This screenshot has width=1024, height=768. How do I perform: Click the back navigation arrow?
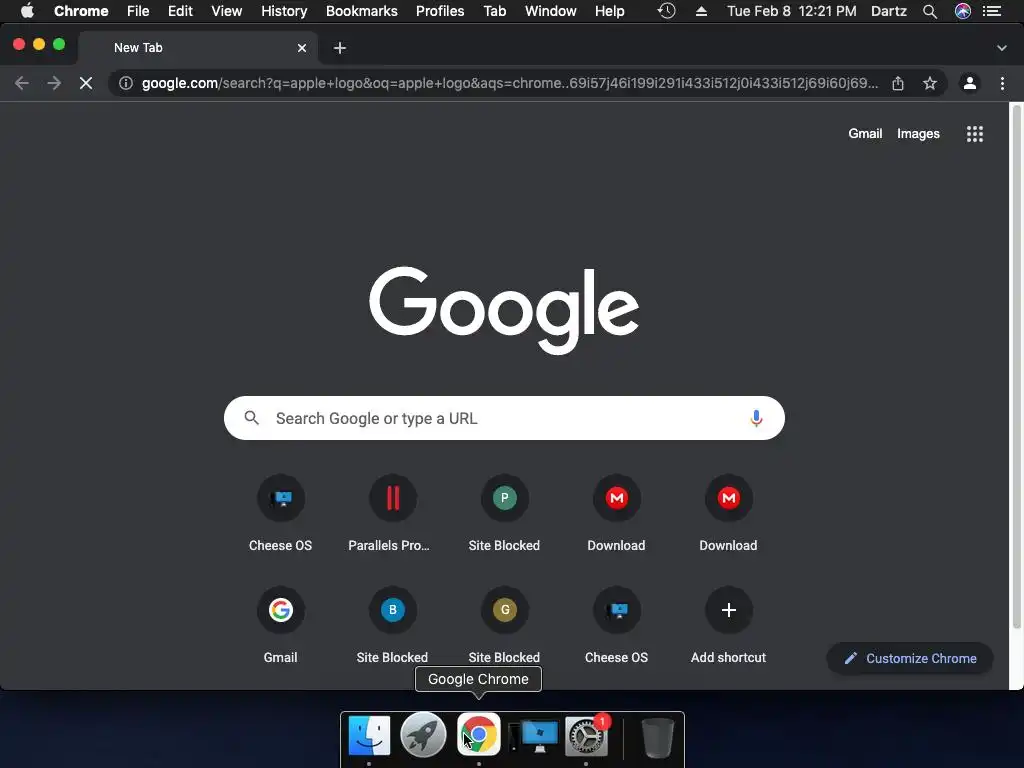coord(22,83)
